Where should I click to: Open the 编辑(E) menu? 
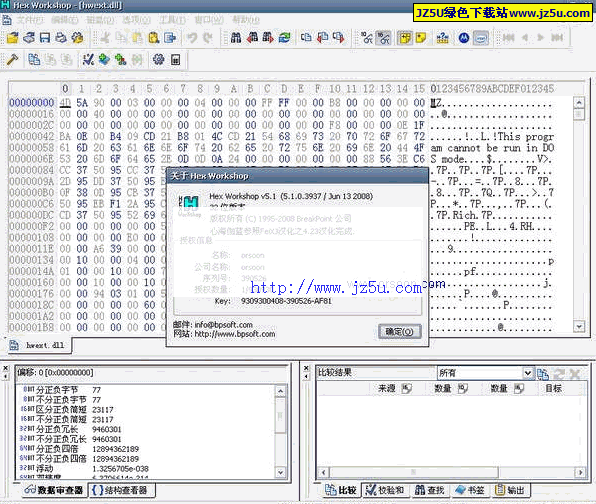coord(65,20)
